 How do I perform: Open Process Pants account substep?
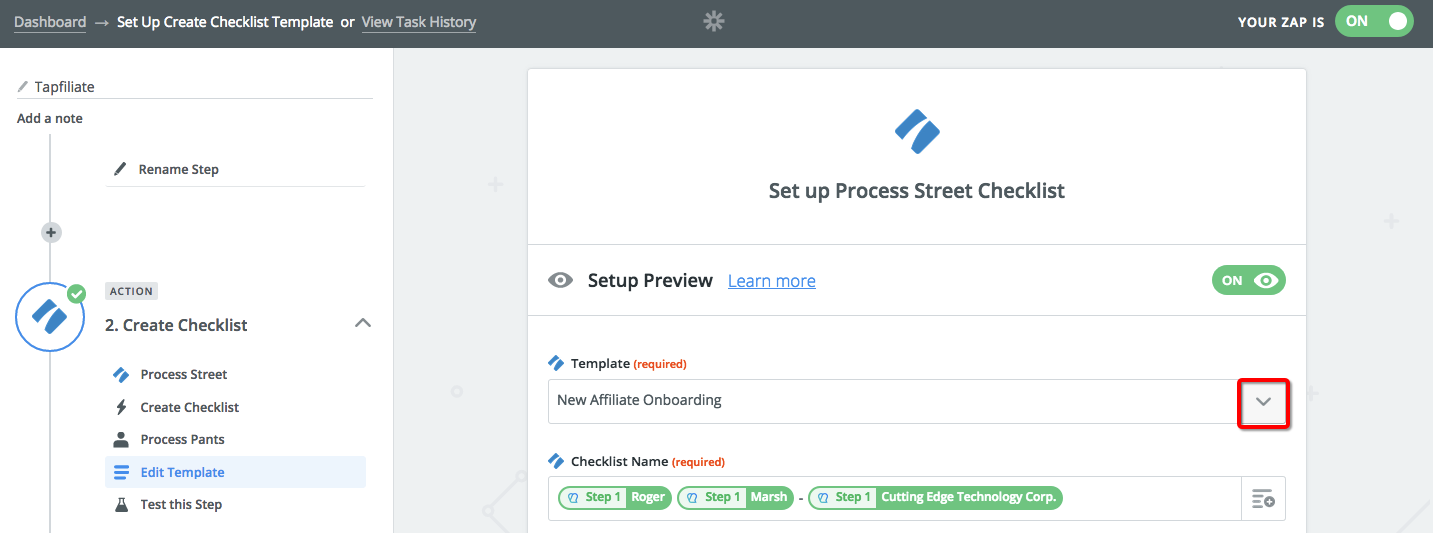pos(183,439)
